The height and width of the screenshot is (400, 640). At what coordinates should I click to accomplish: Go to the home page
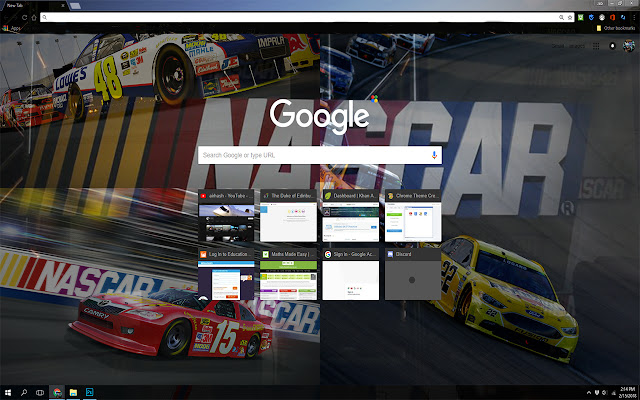pos(34,18)
